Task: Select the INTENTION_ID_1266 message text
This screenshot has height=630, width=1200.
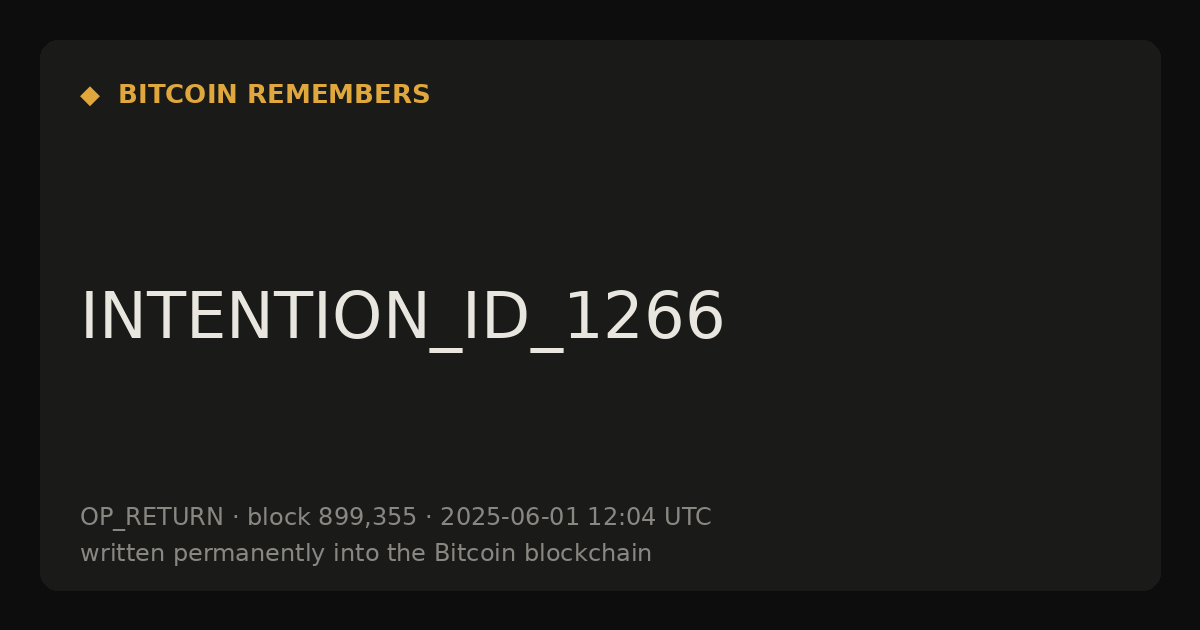Action: pos(402,318)
